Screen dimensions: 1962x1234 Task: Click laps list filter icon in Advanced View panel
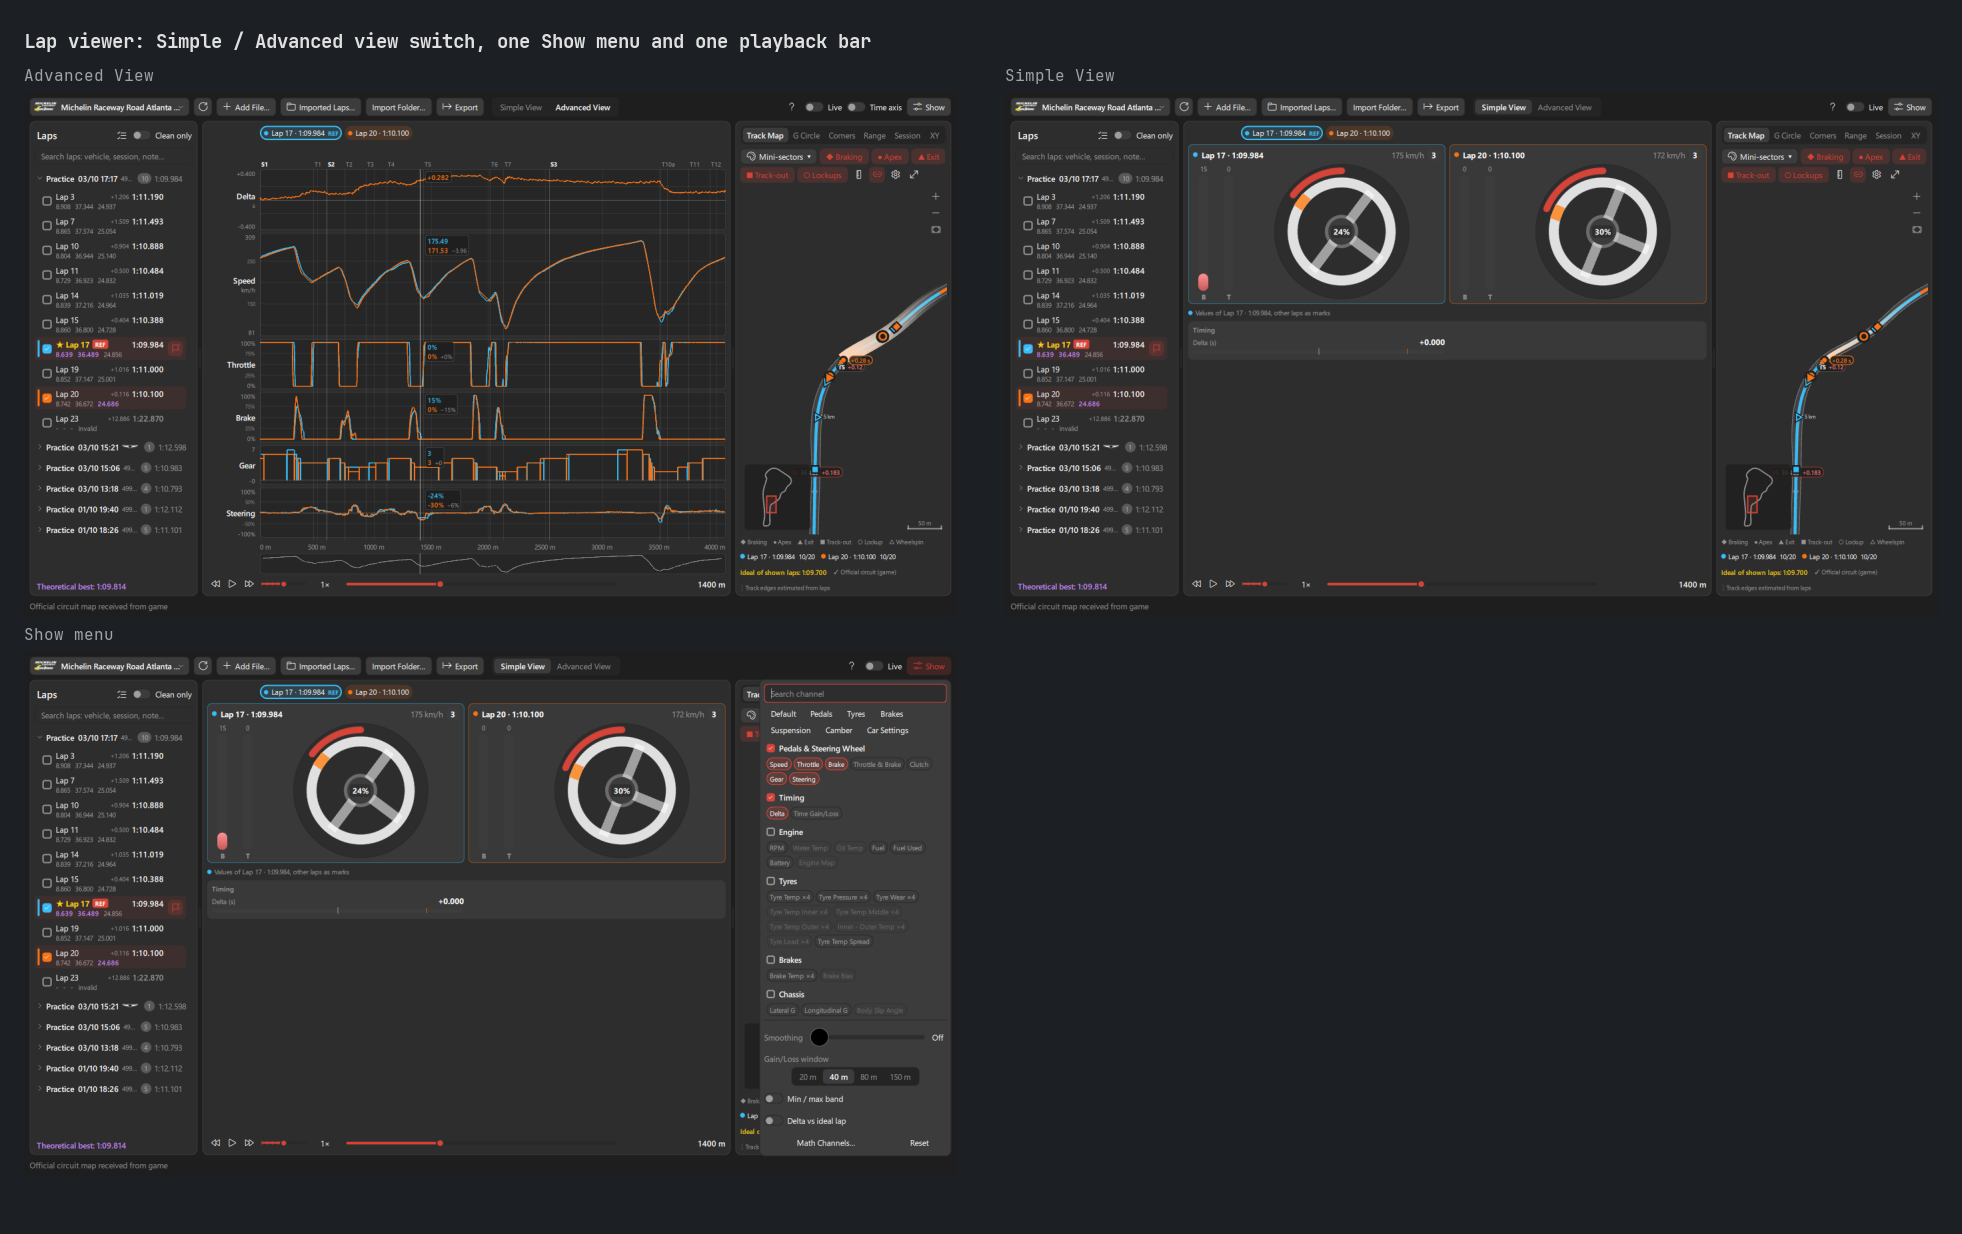[122, 136]
